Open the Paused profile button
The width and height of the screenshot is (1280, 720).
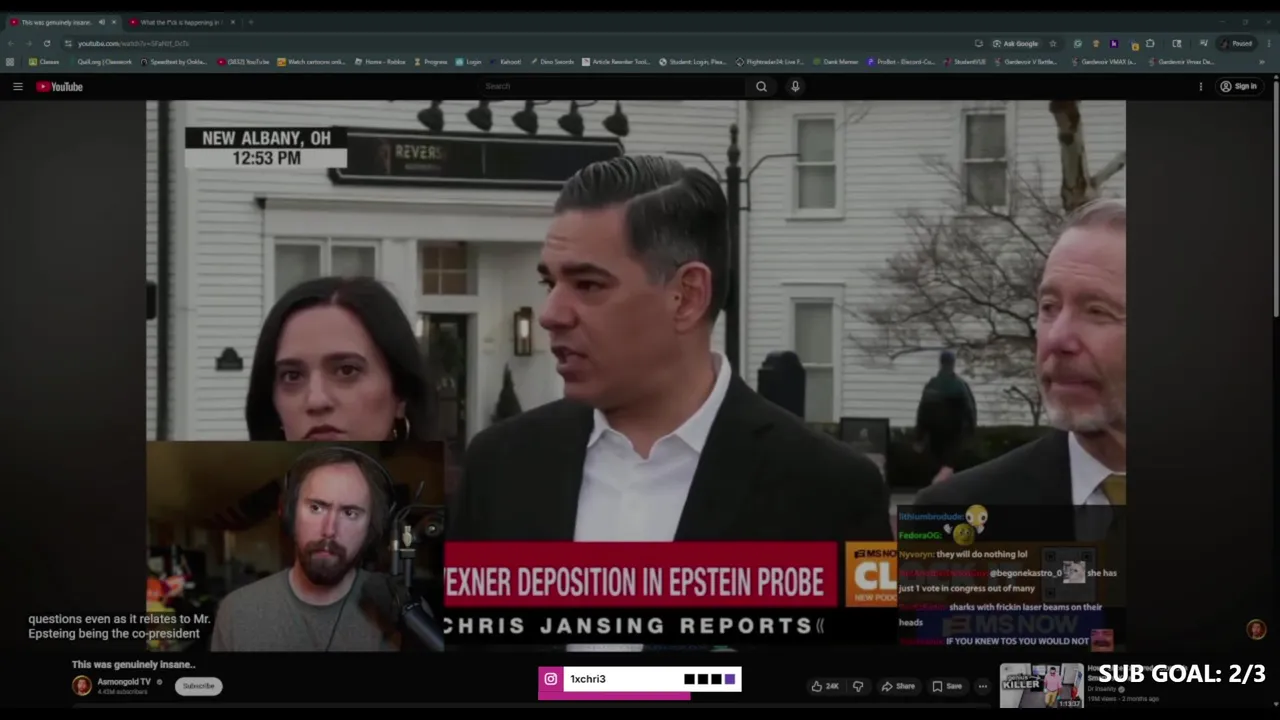tap(1237, 44)
